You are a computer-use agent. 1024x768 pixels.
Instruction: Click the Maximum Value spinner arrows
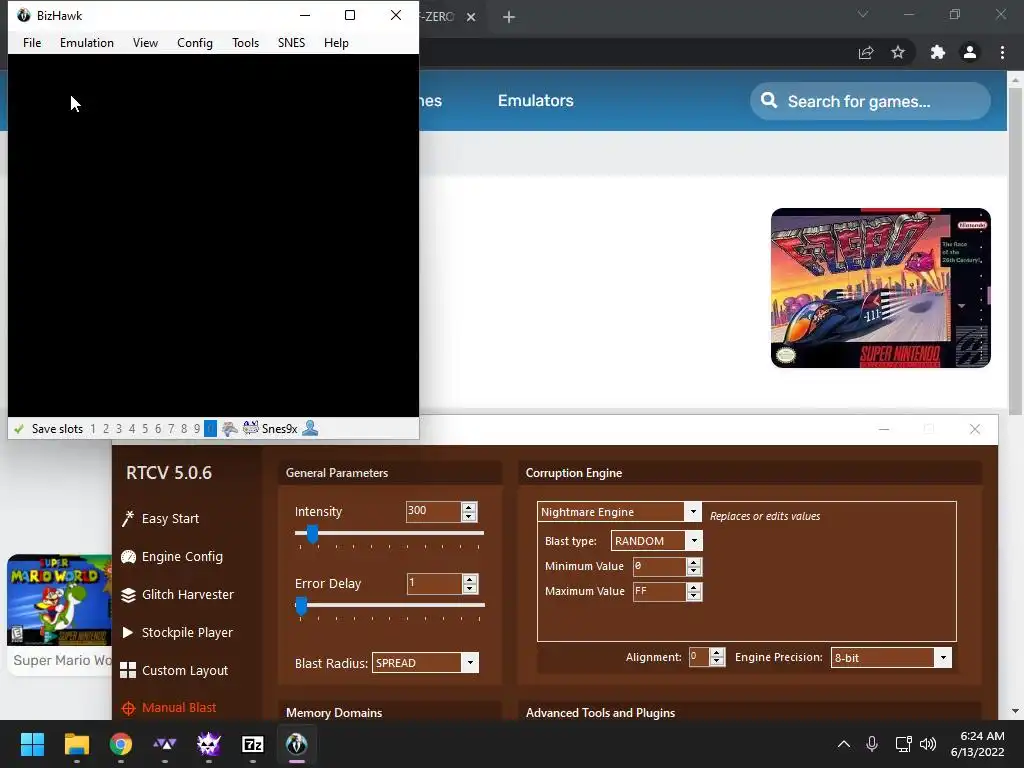coord(694,592)
